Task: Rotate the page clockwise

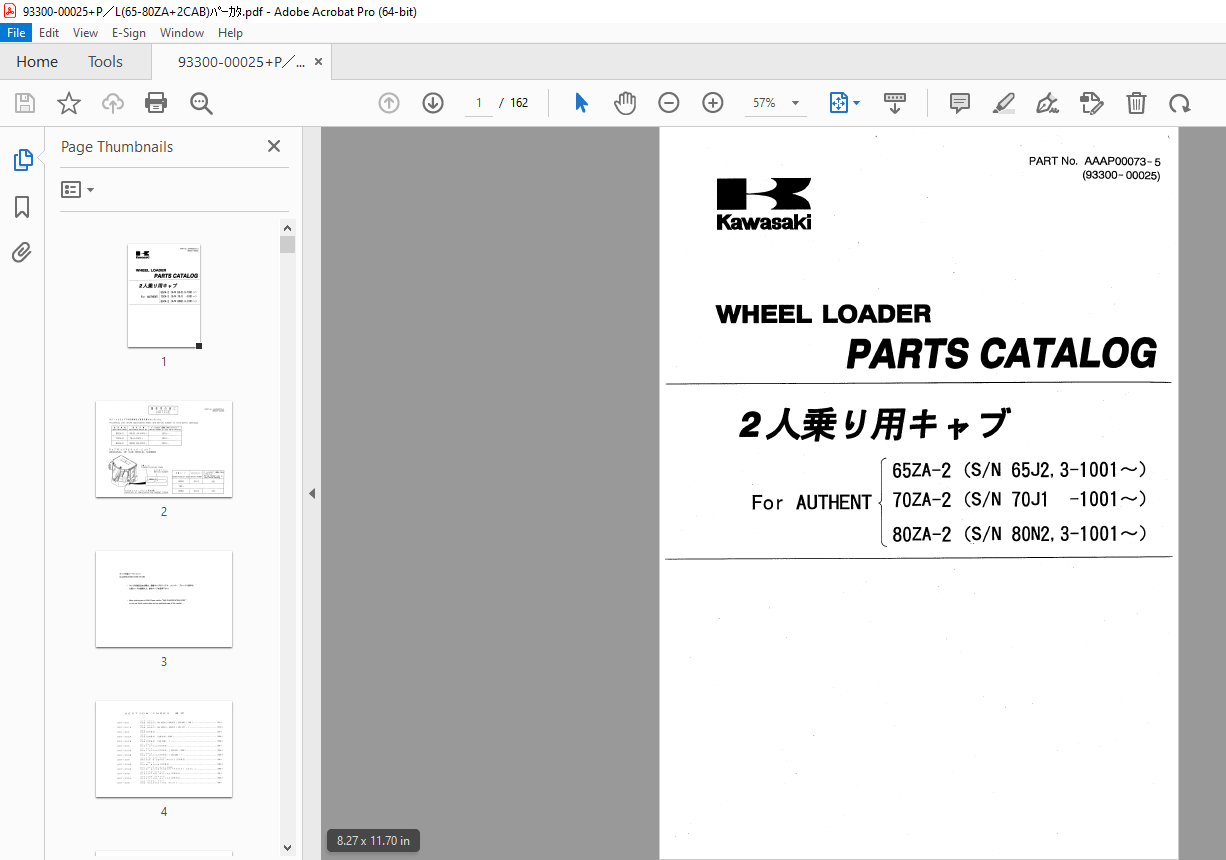Action: (1180, 103)
